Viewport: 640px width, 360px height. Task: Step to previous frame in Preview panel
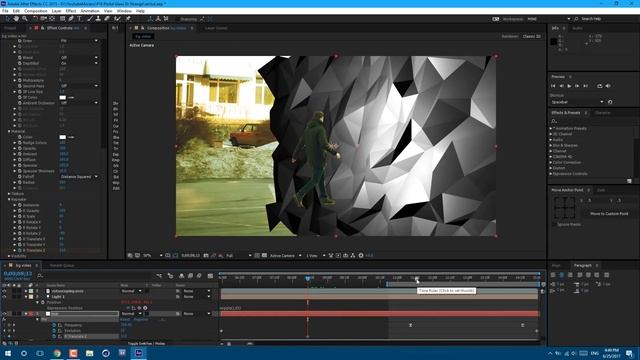click(x=561, y=86)
